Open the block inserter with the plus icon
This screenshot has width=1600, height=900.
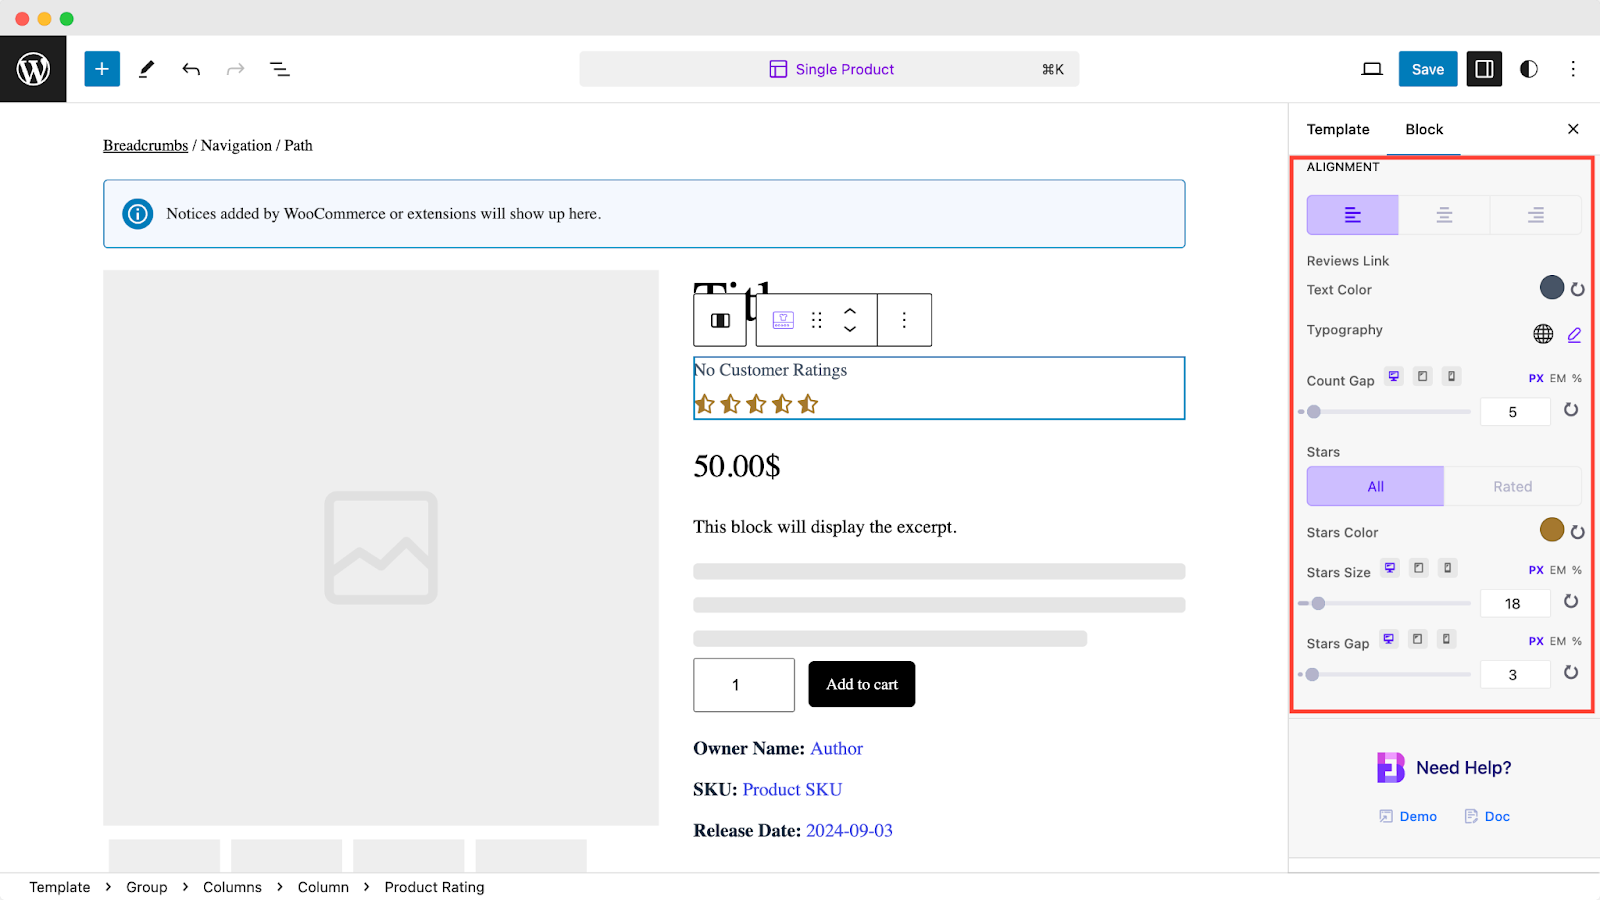tap(101, 69)
